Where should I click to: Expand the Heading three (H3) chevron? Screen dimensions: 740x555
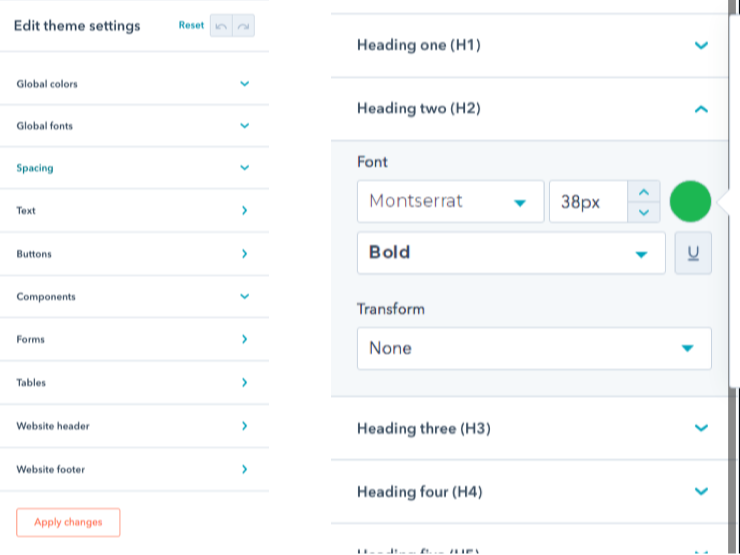coord(701,428)
